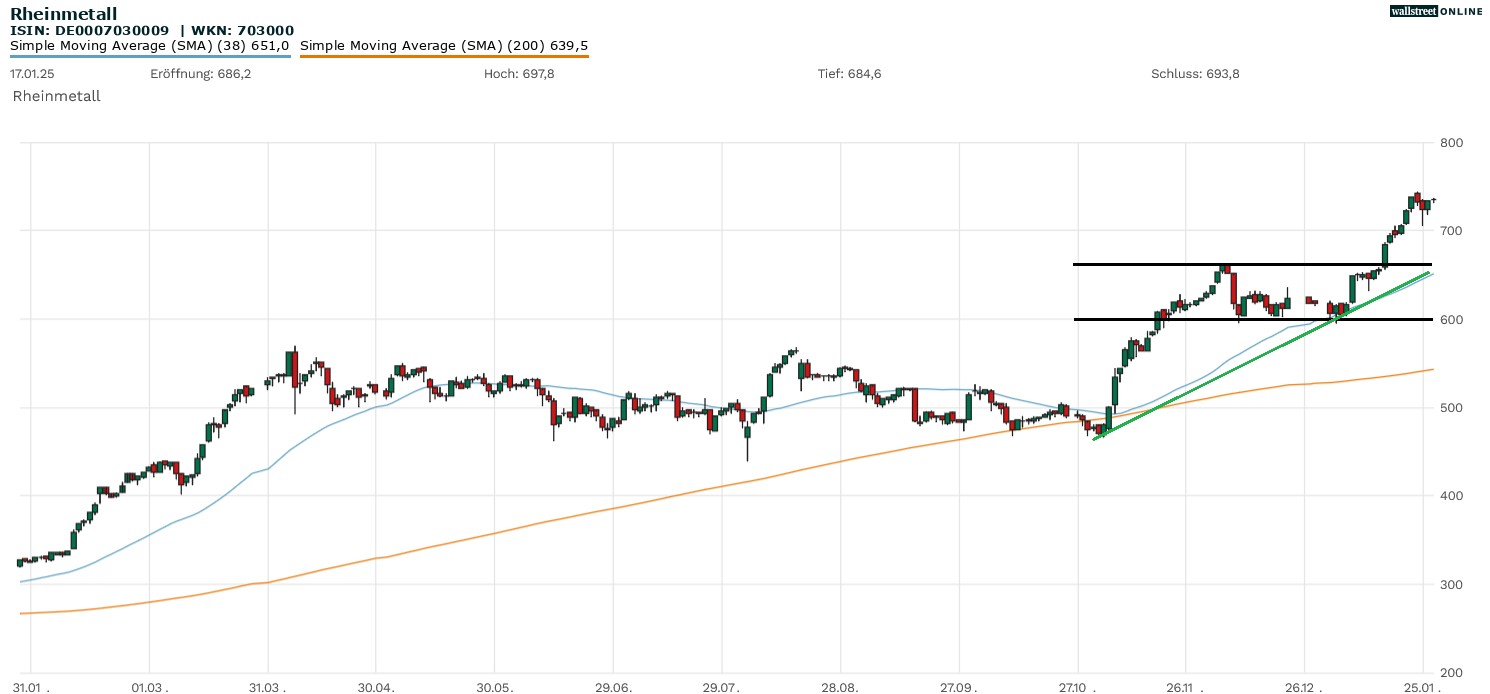Click the 800 label on price axis
The height and width of the screenshot is (694, 1490).
pyautogui.click(x=1451, y=143)
